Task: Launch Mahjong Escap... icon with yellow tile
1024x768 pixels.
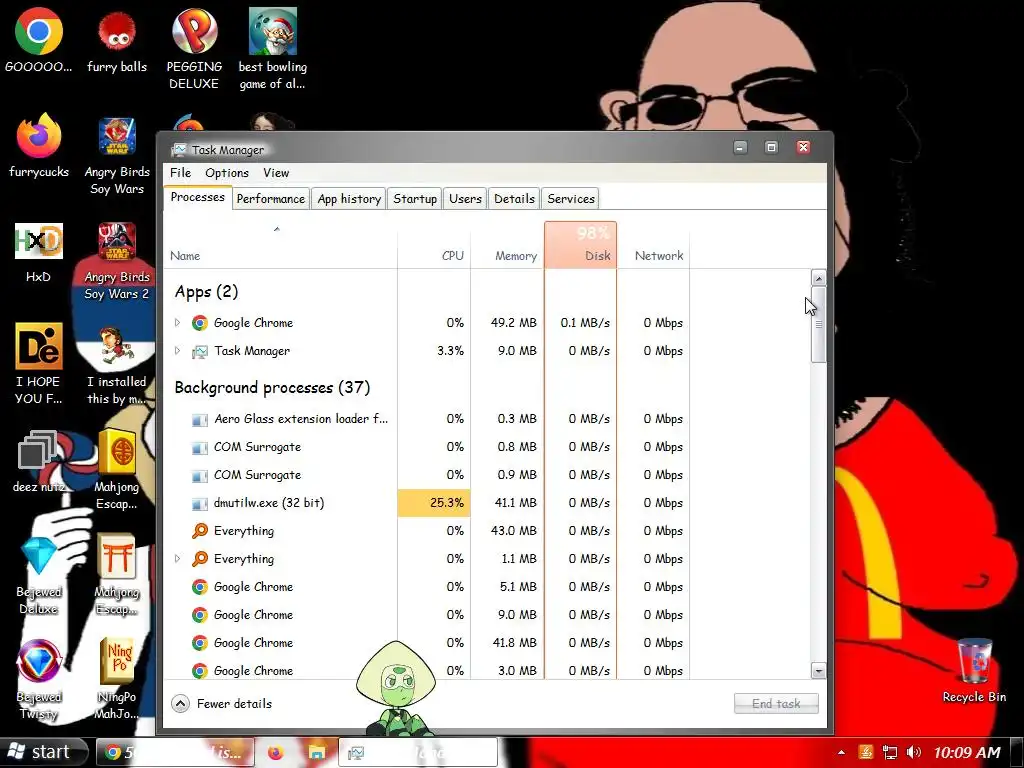Action: tap(117, 469)
